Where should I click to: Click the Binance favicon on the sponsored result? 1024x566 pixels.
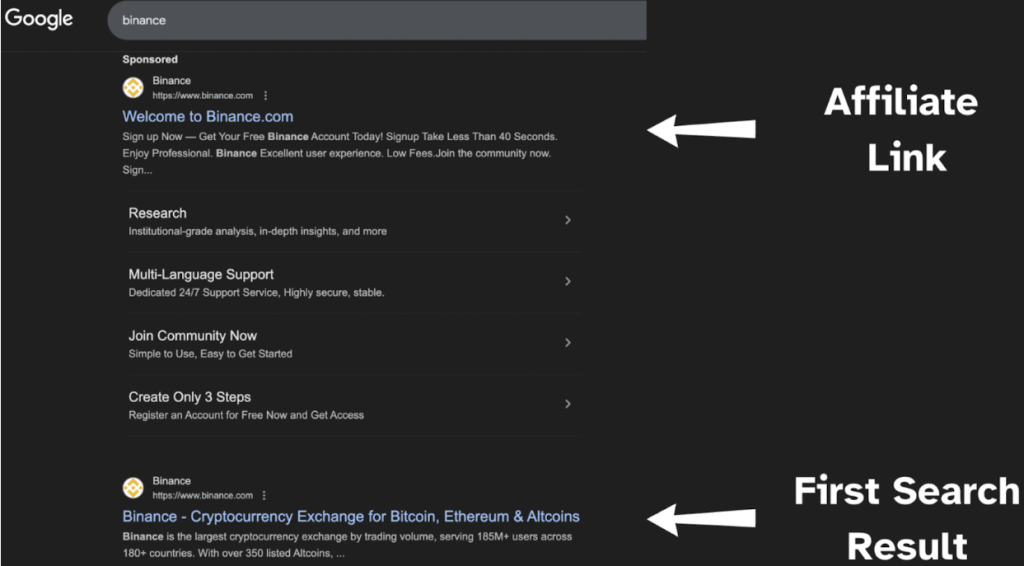[133, 87]
